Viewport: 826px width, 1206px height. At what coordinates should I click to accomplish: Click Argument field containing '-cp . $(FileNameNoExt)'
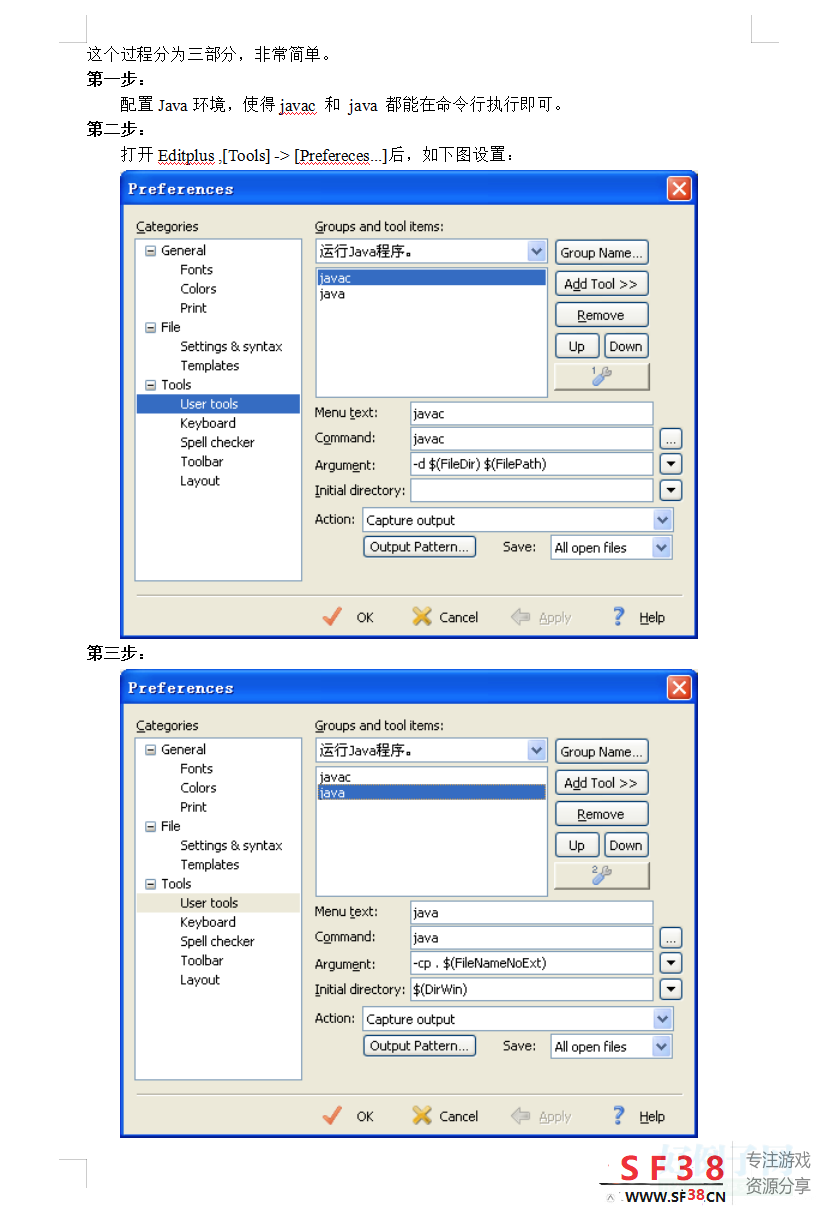(531, 963)
